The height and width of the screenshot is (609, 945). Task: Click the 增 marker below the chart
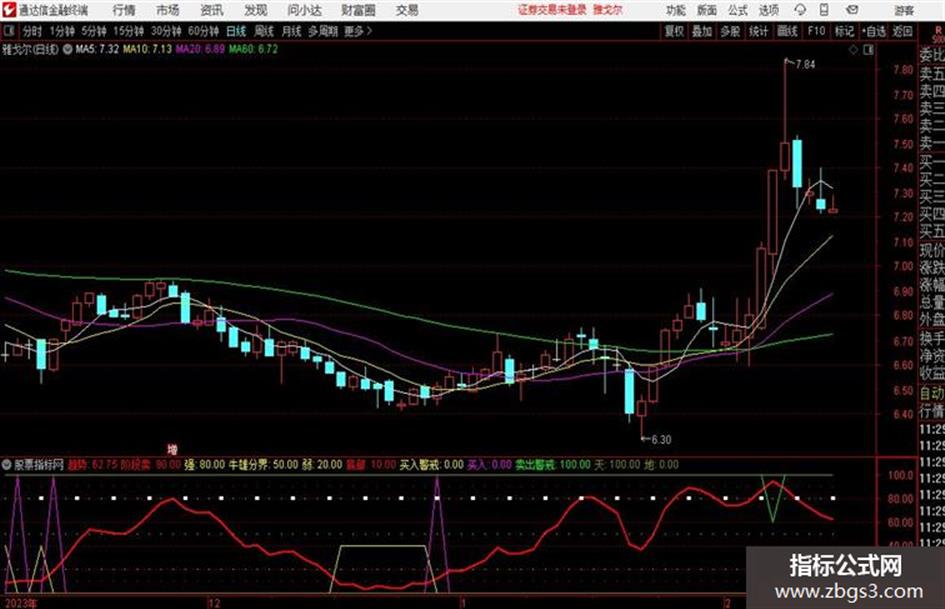click(172, 449)
